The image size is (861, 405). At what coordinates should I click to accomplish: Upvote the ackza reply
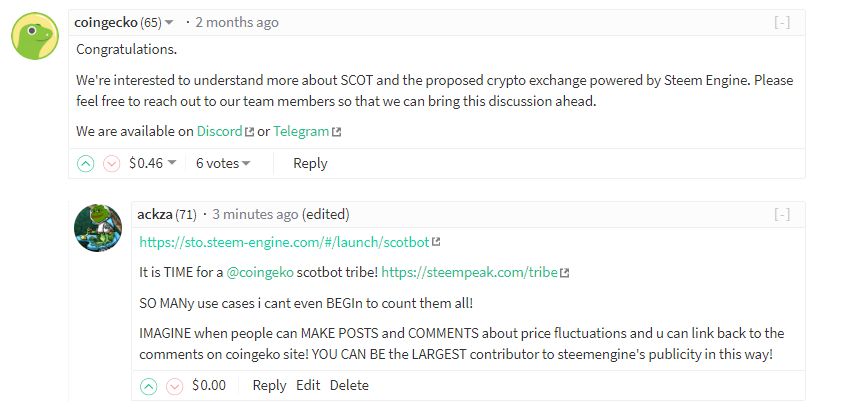tap(149, 385)
